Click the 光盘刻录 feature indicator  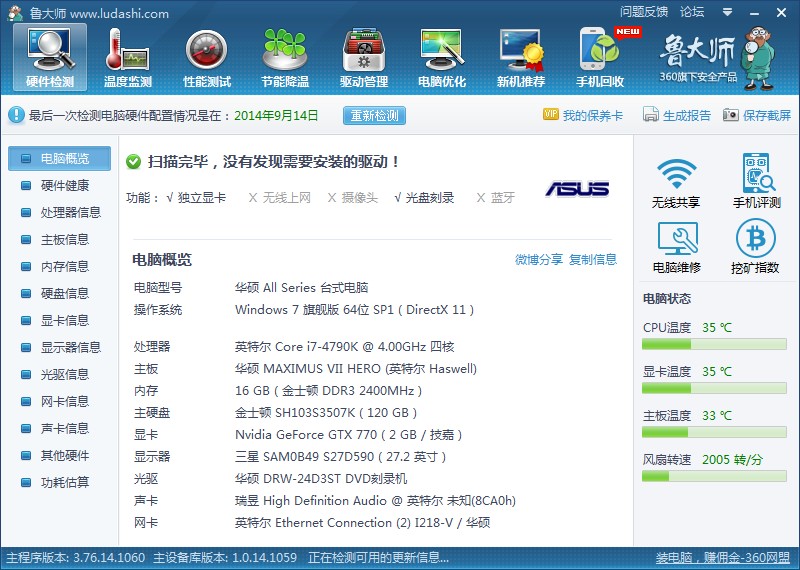[x=424, y=198]
